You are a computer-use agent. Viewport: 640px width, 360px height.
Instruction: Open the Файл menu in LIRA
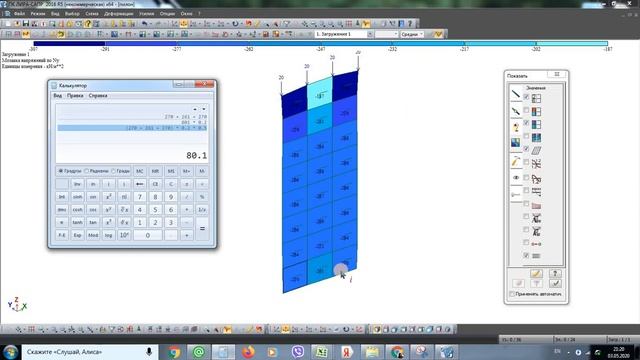coord(19,13)
